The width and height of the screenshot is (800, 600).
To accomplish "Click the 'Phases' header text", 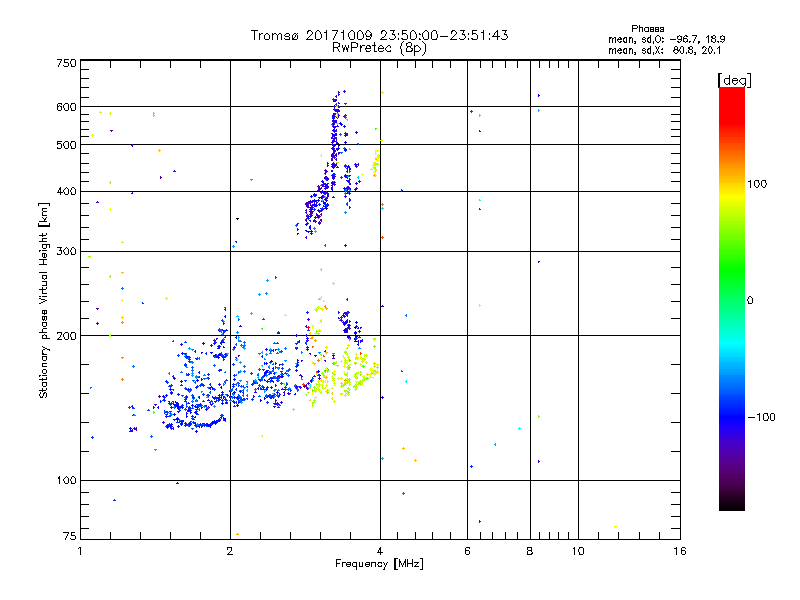I will pyautogui.click(x=647, y=29).
